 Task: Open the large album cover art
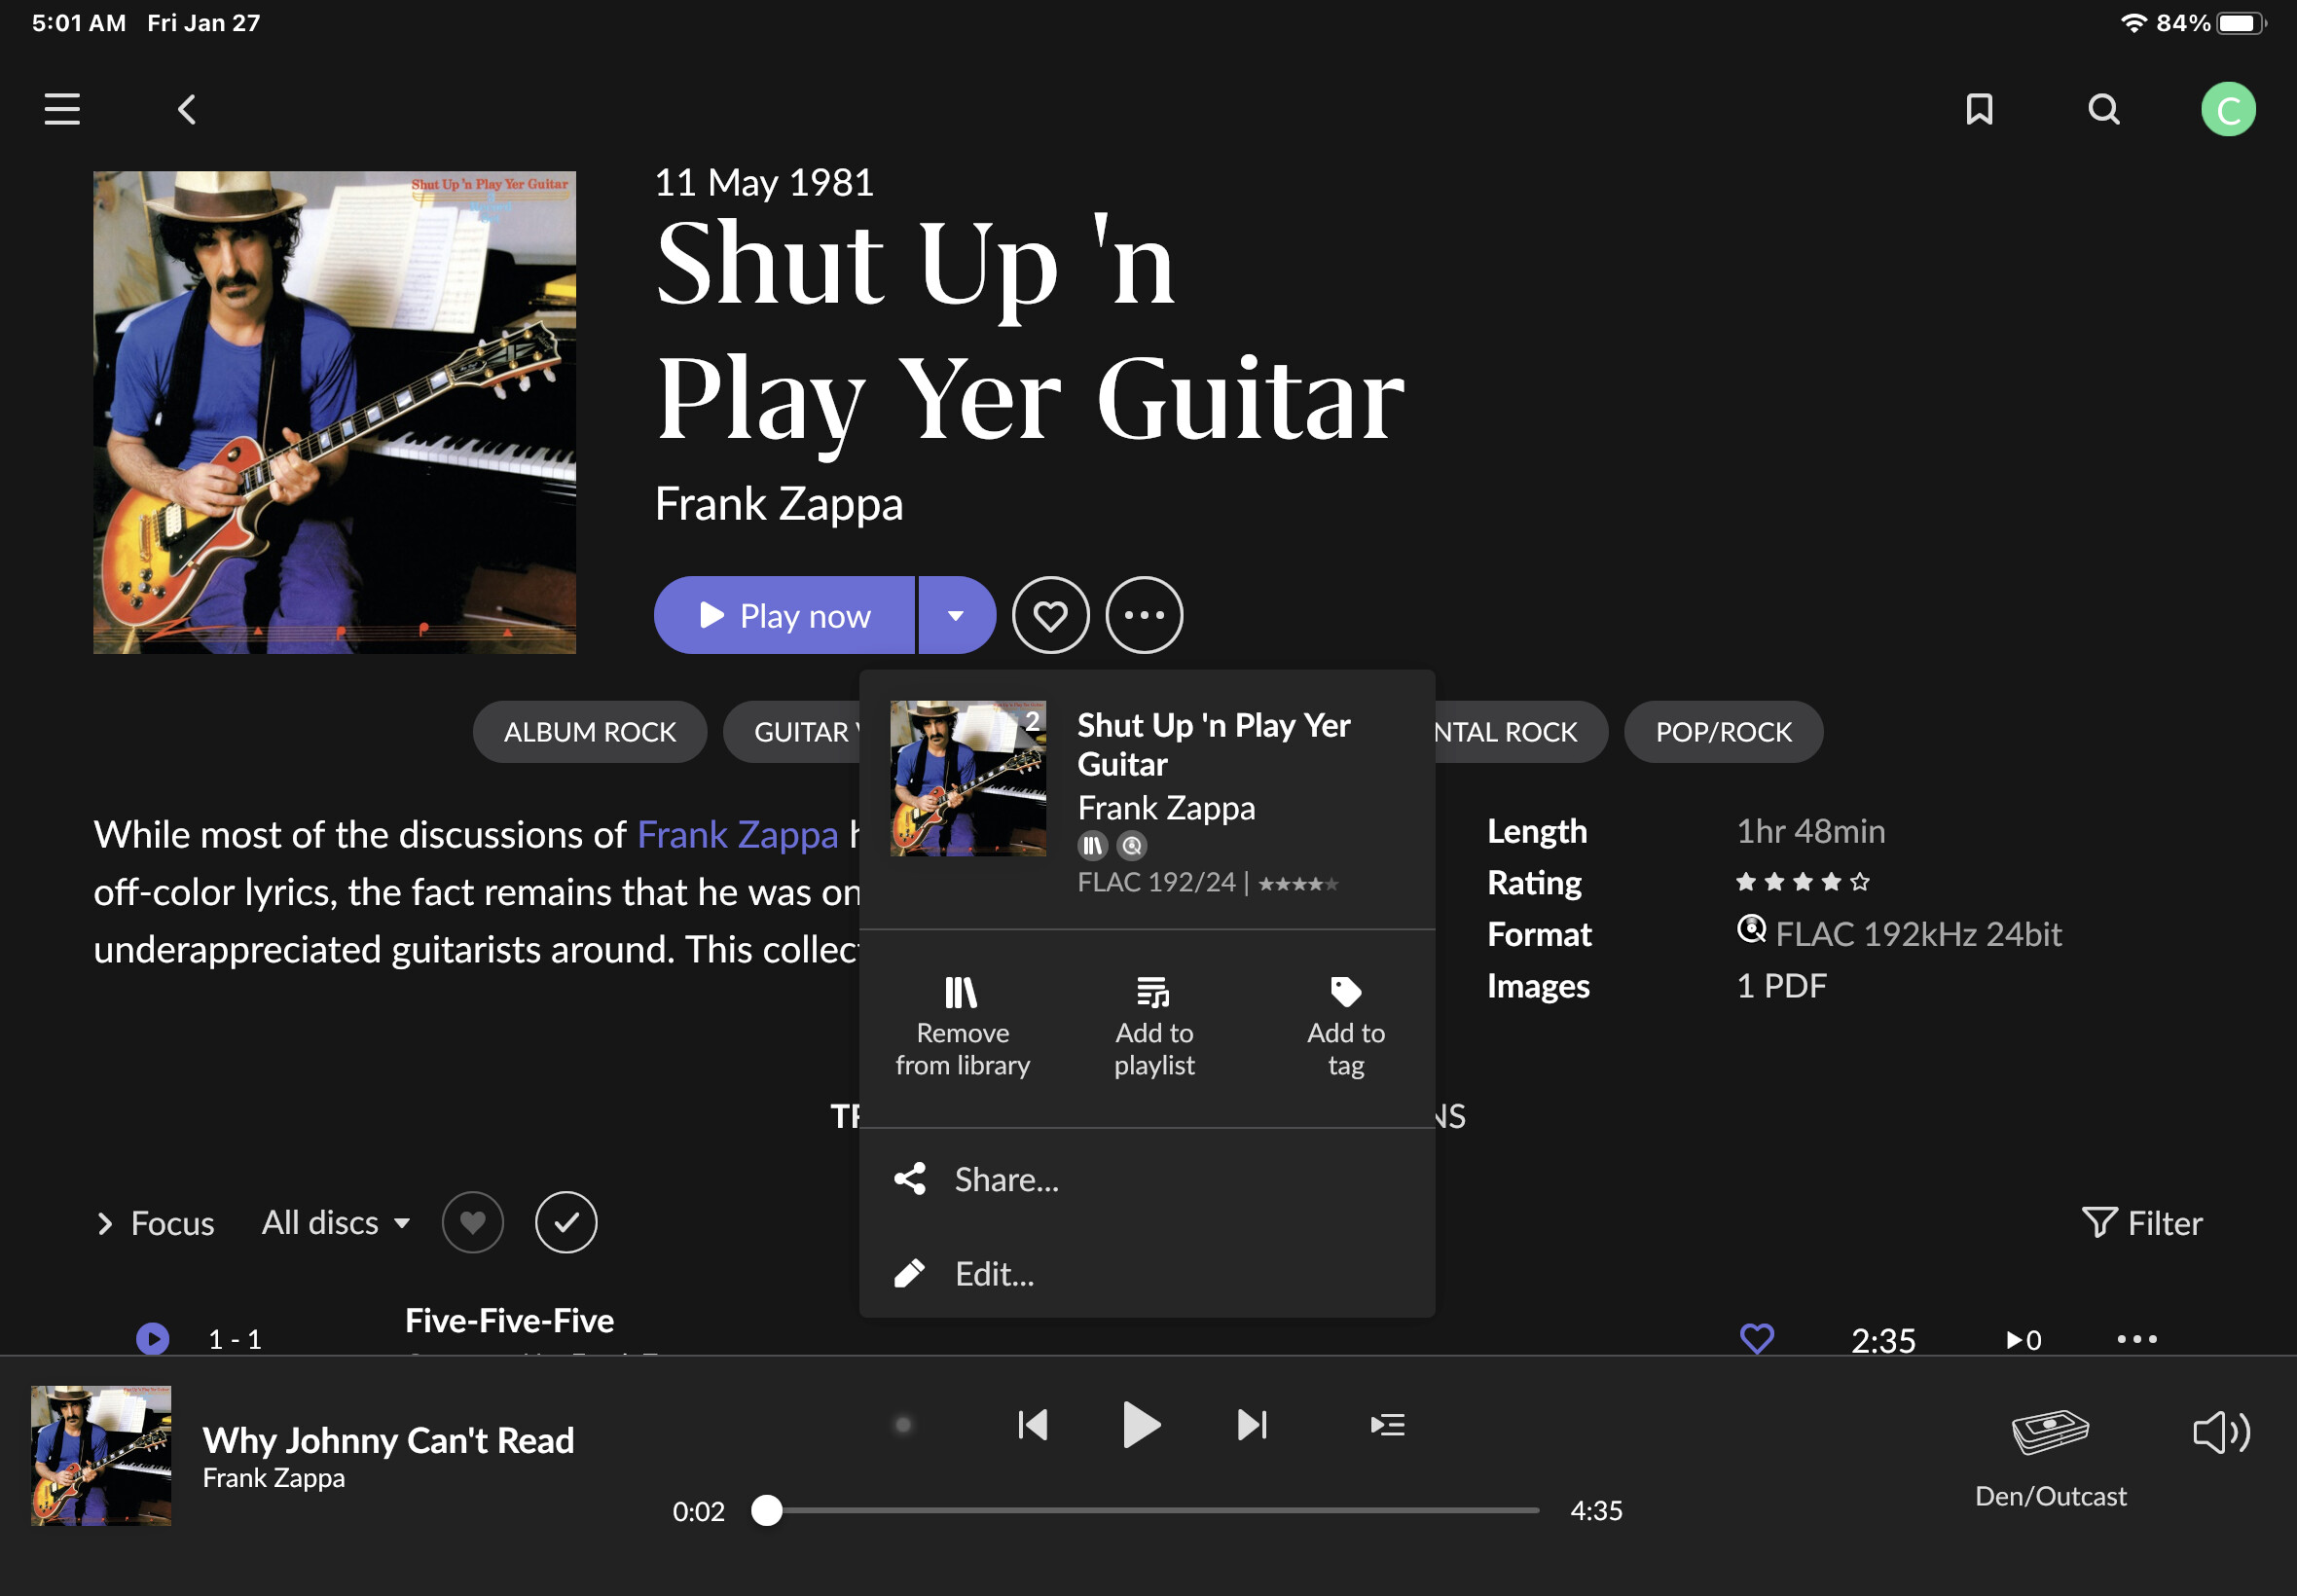click(335, 412)
